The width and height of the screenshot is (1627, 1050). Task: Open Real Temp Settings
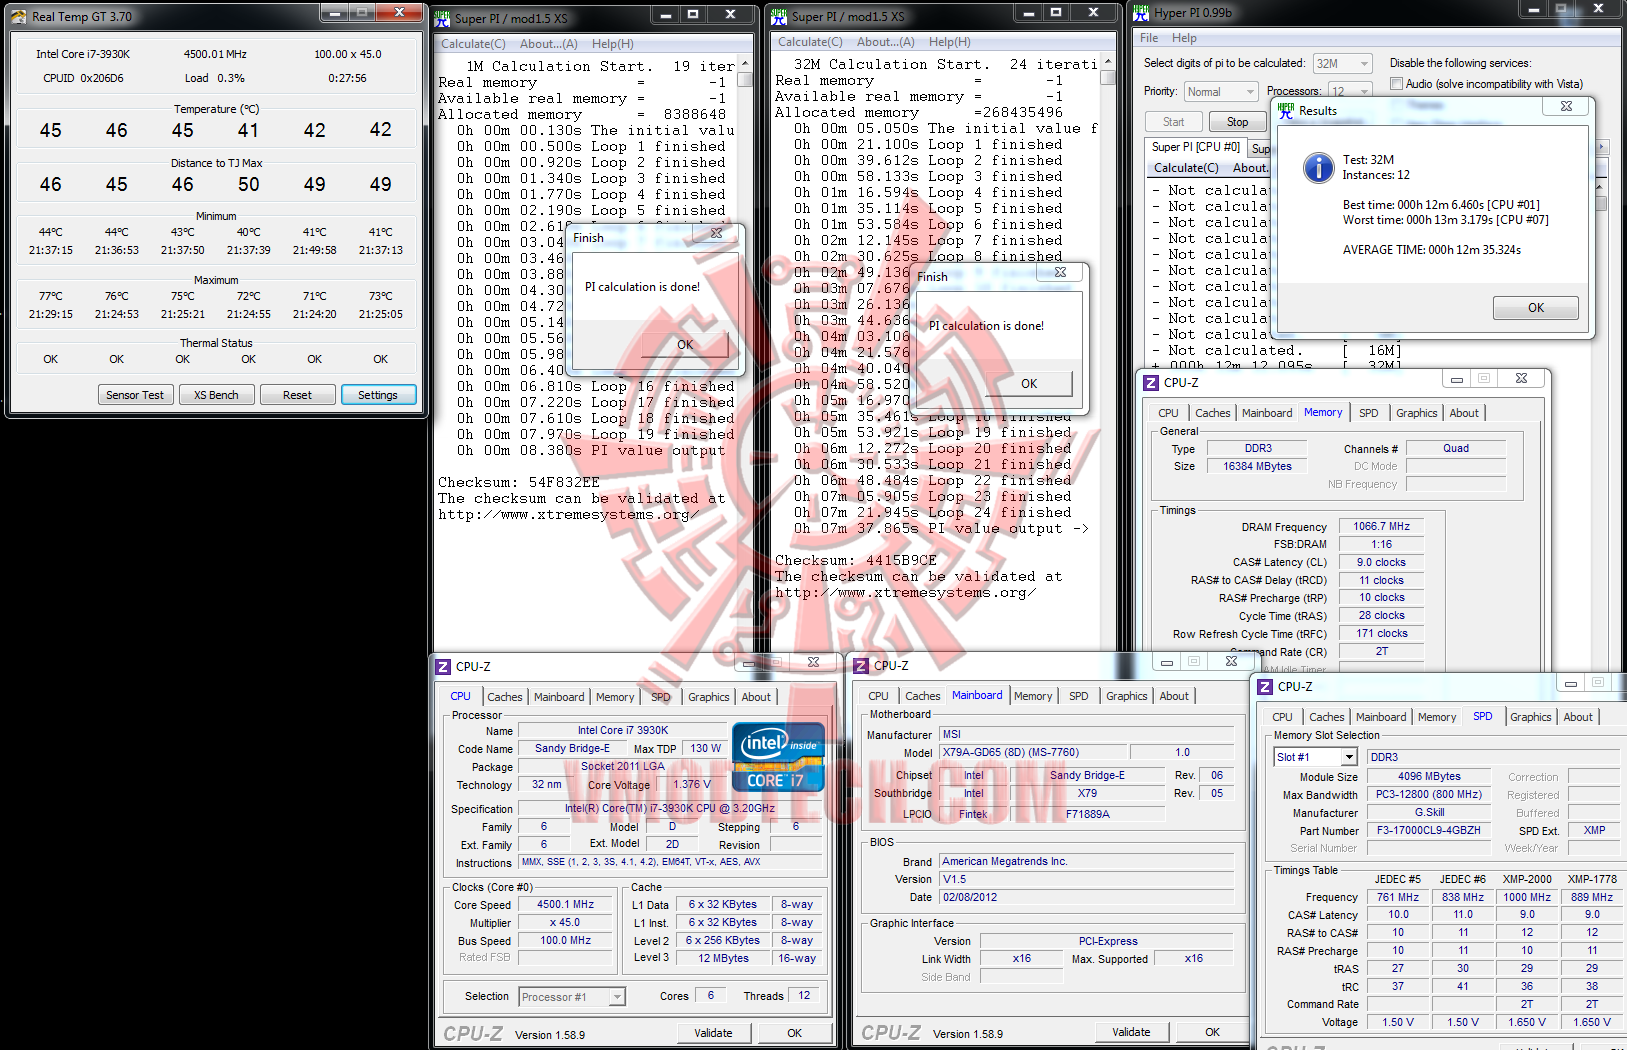(x=378, y=395)
